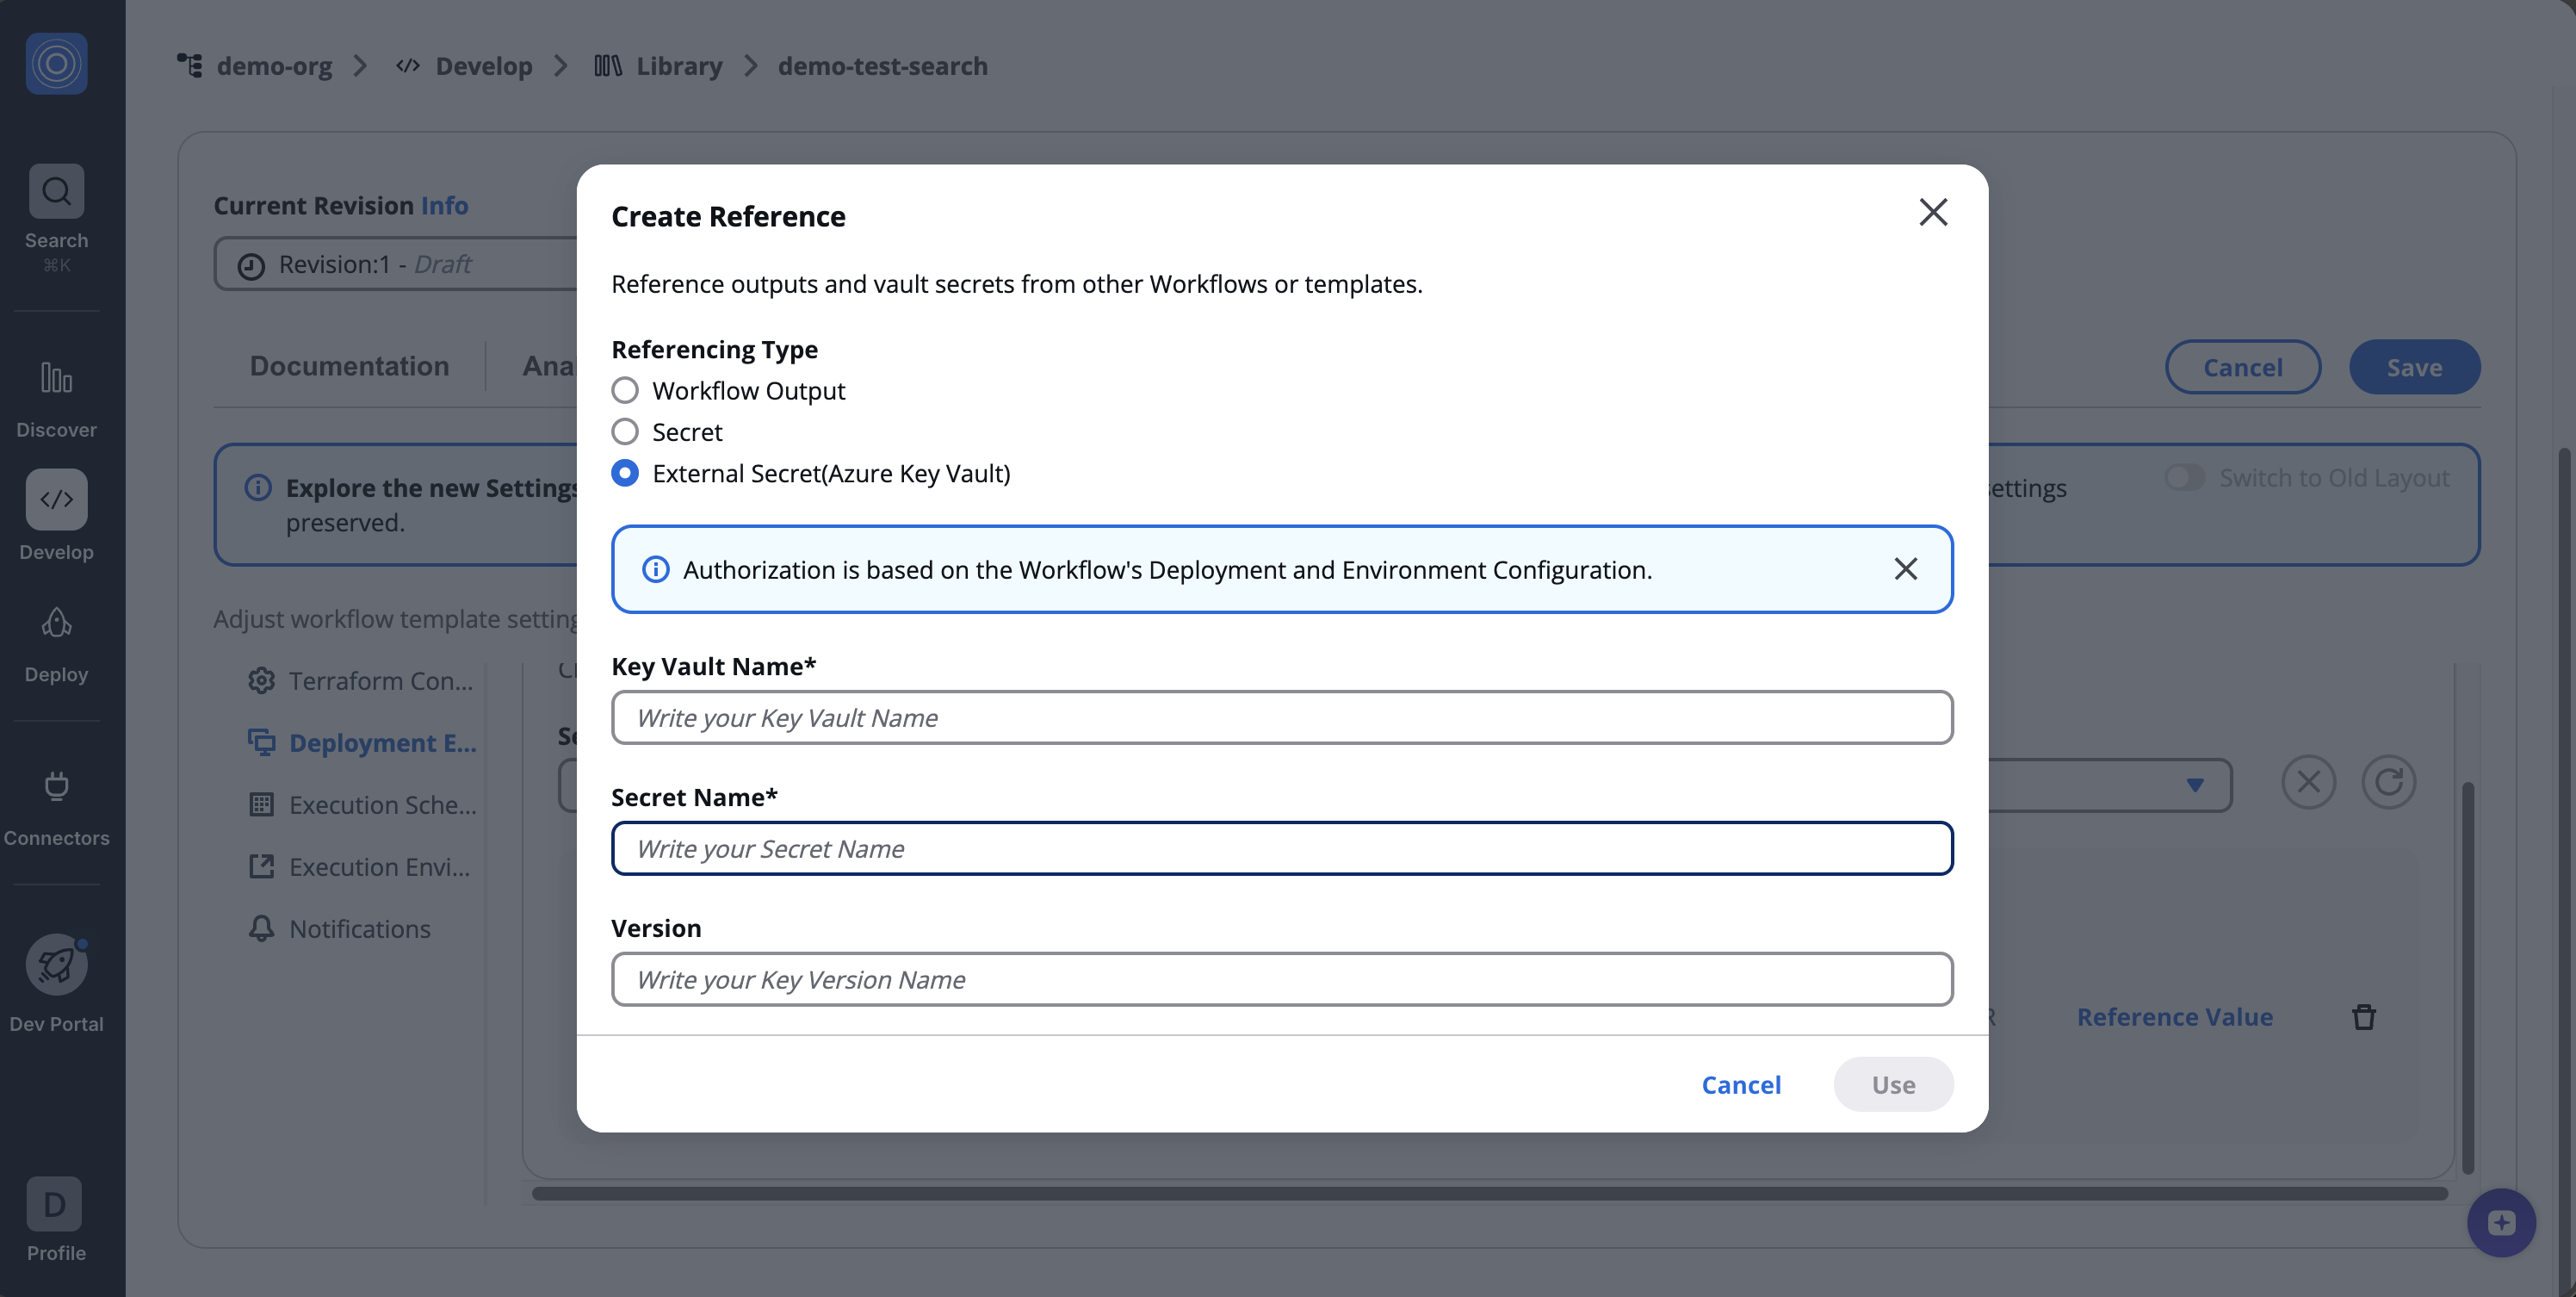The height and width of the screenshot is (1297, 2576).
Task: Open Connectors plug icon
Action: pos(56,786)
